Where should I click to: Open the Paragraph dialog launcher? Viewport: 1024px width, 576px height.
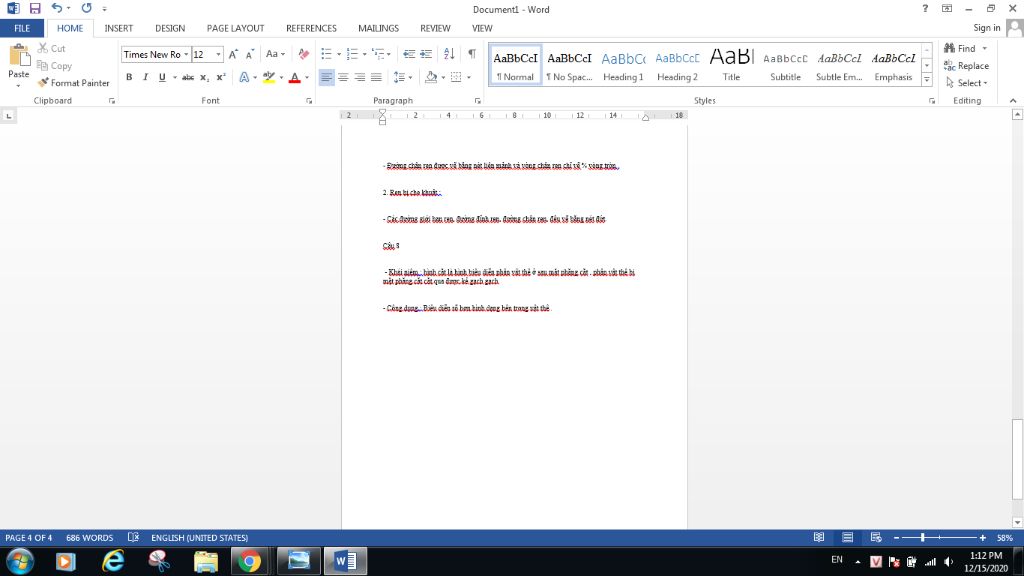477,101
